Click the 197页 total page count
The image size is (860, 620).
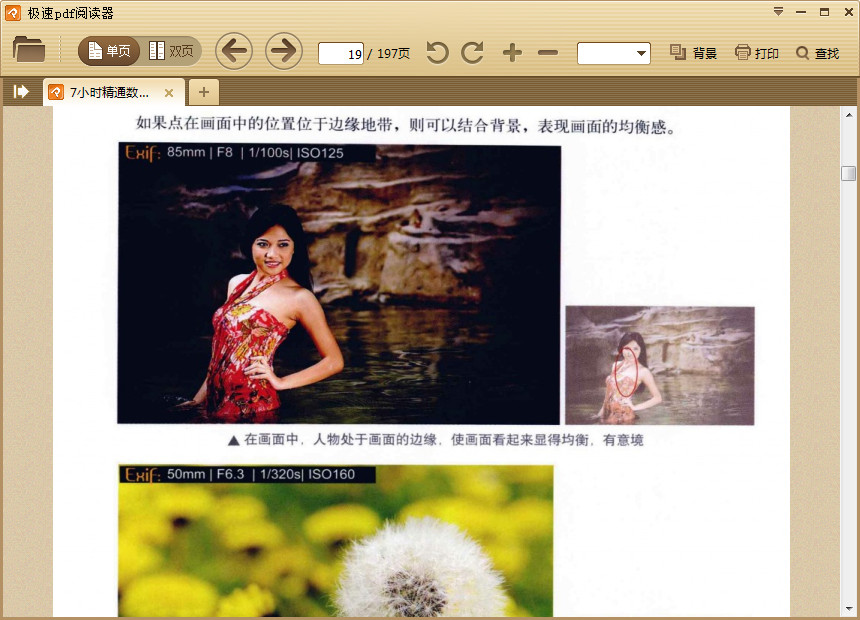click(x=394, y=54)
